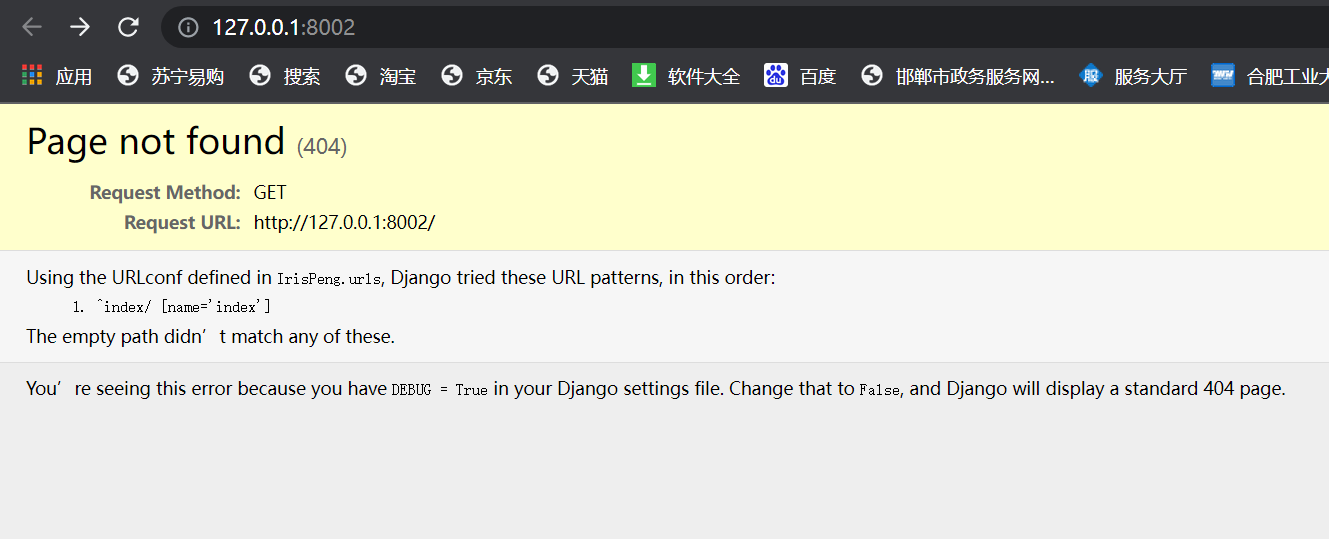Click the globe icon beside 邯郸市政务服务网
Screen dimensions: 1329x539
(x=872, y=75)
